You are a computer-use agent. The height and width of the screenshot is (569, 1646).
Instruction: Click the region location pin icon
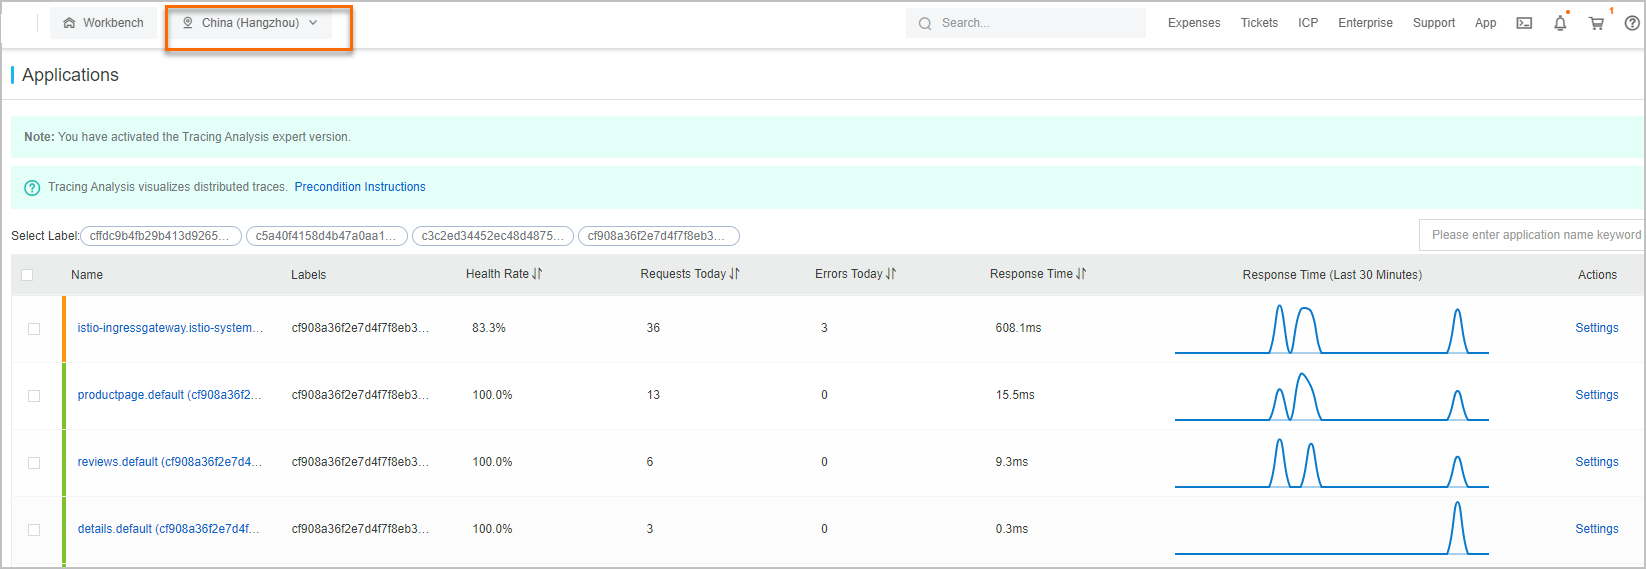click(187, 23)
